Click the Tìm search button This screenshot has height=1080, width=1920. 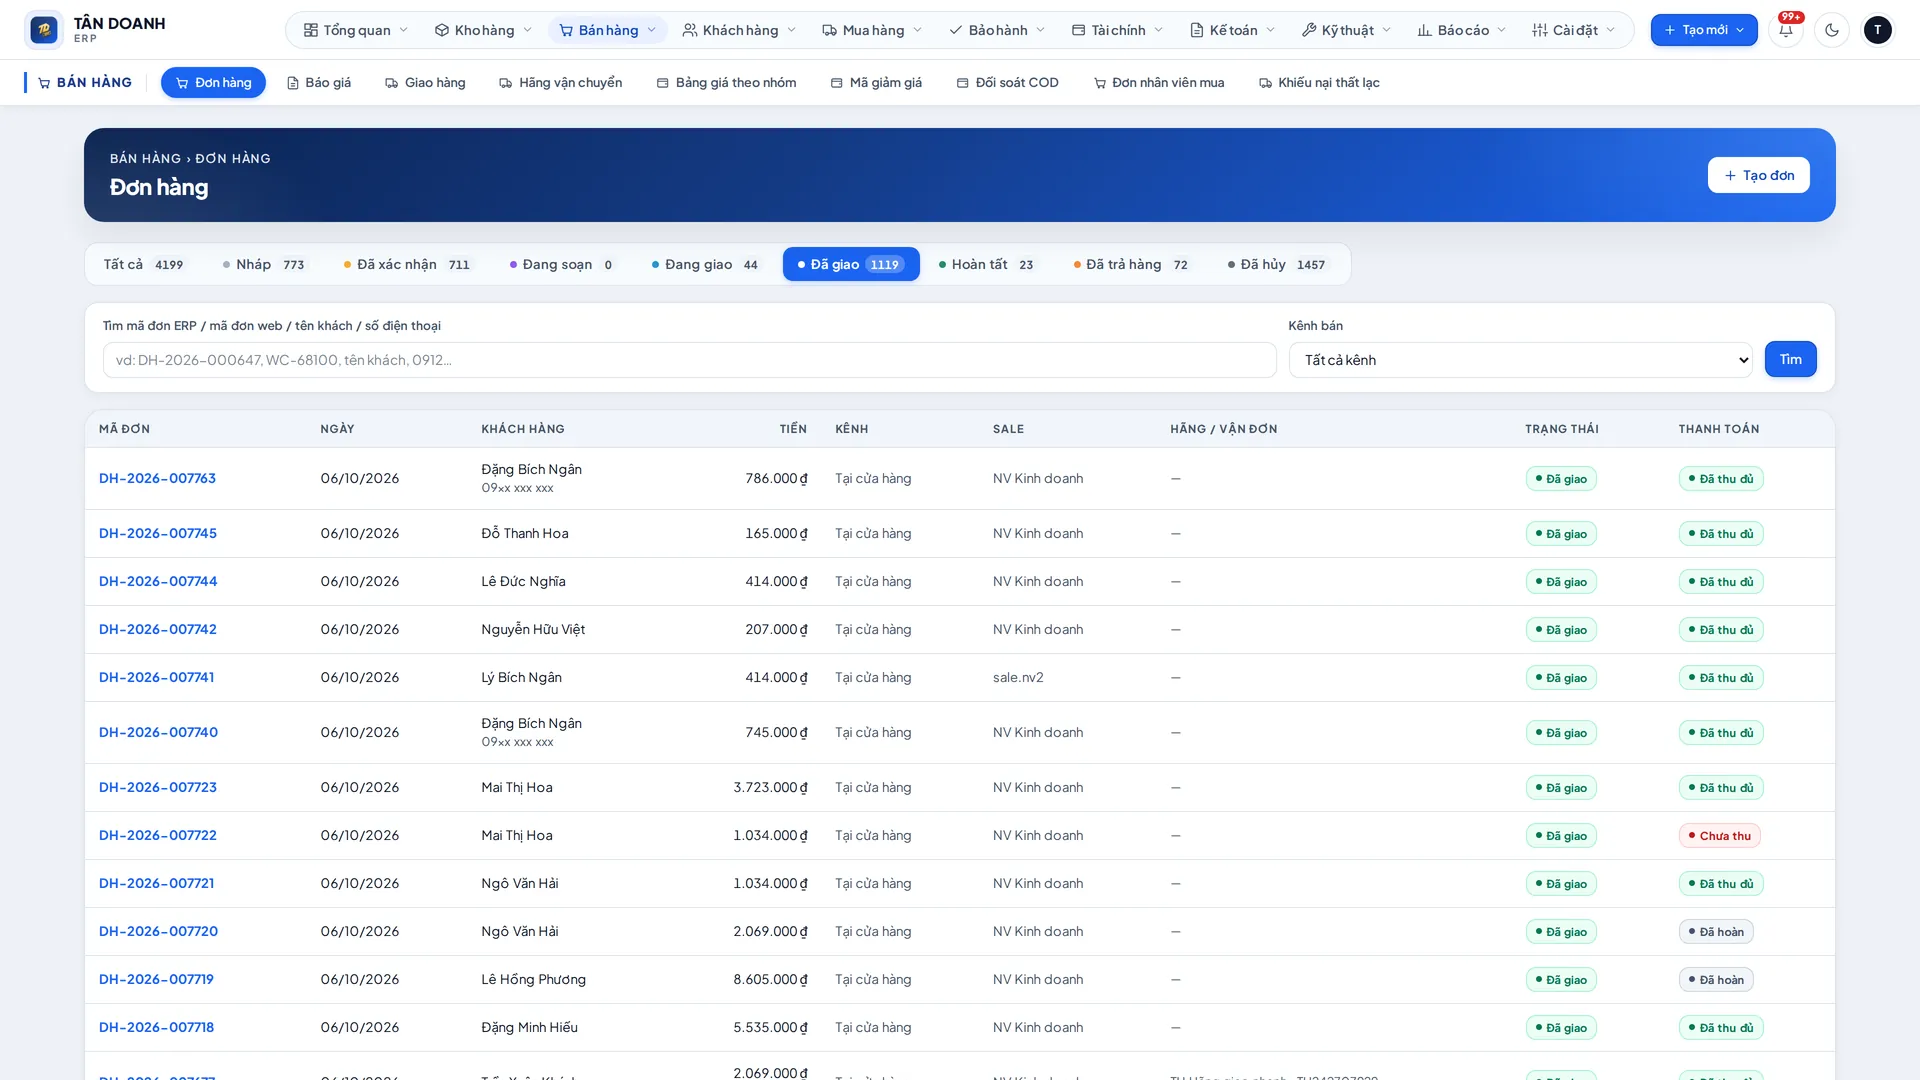coord(1790,359)
